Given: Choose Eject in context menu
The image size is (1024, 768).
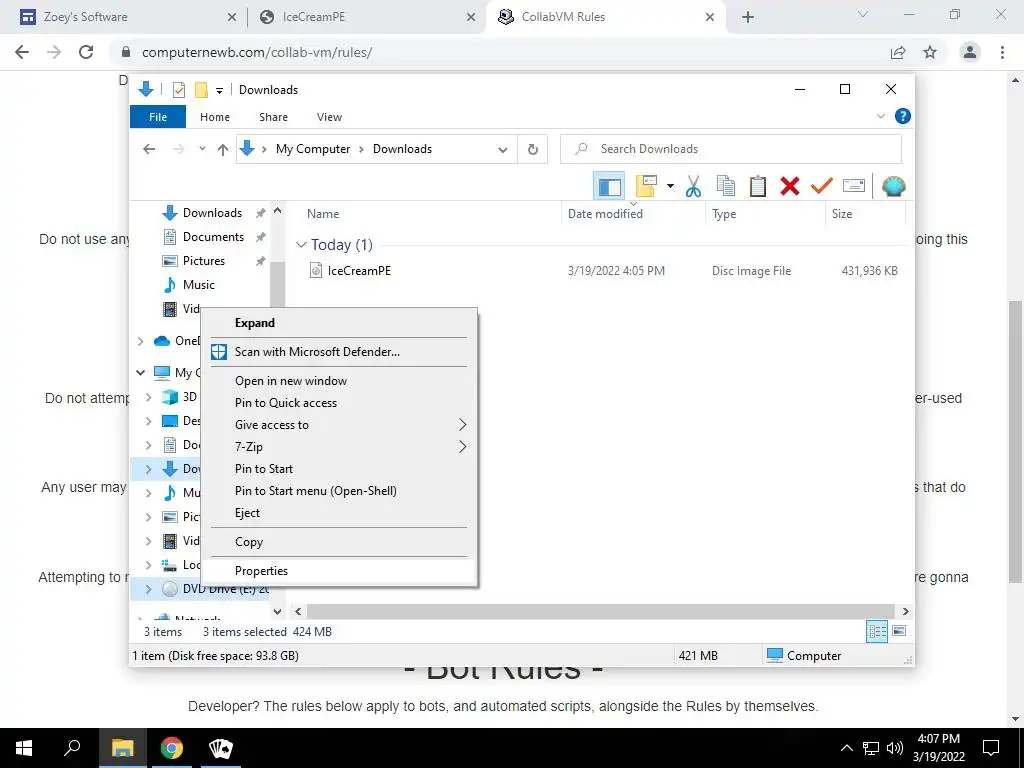Looking at the screenshot, I should (340, 513).
